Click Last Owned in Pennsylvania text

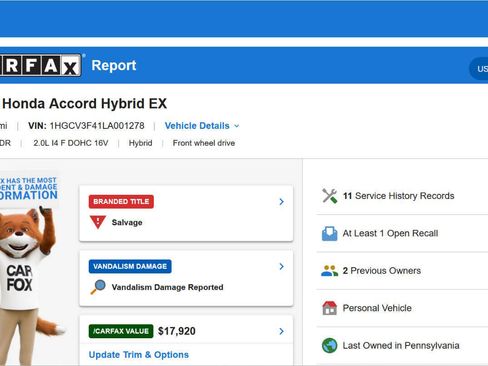401,345
